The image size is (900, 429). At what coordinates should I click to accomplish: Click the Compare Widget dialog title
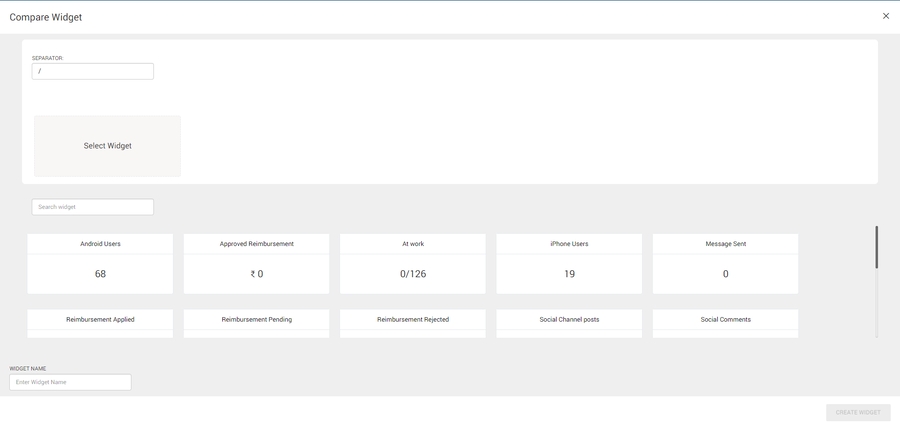click(46, 17)
